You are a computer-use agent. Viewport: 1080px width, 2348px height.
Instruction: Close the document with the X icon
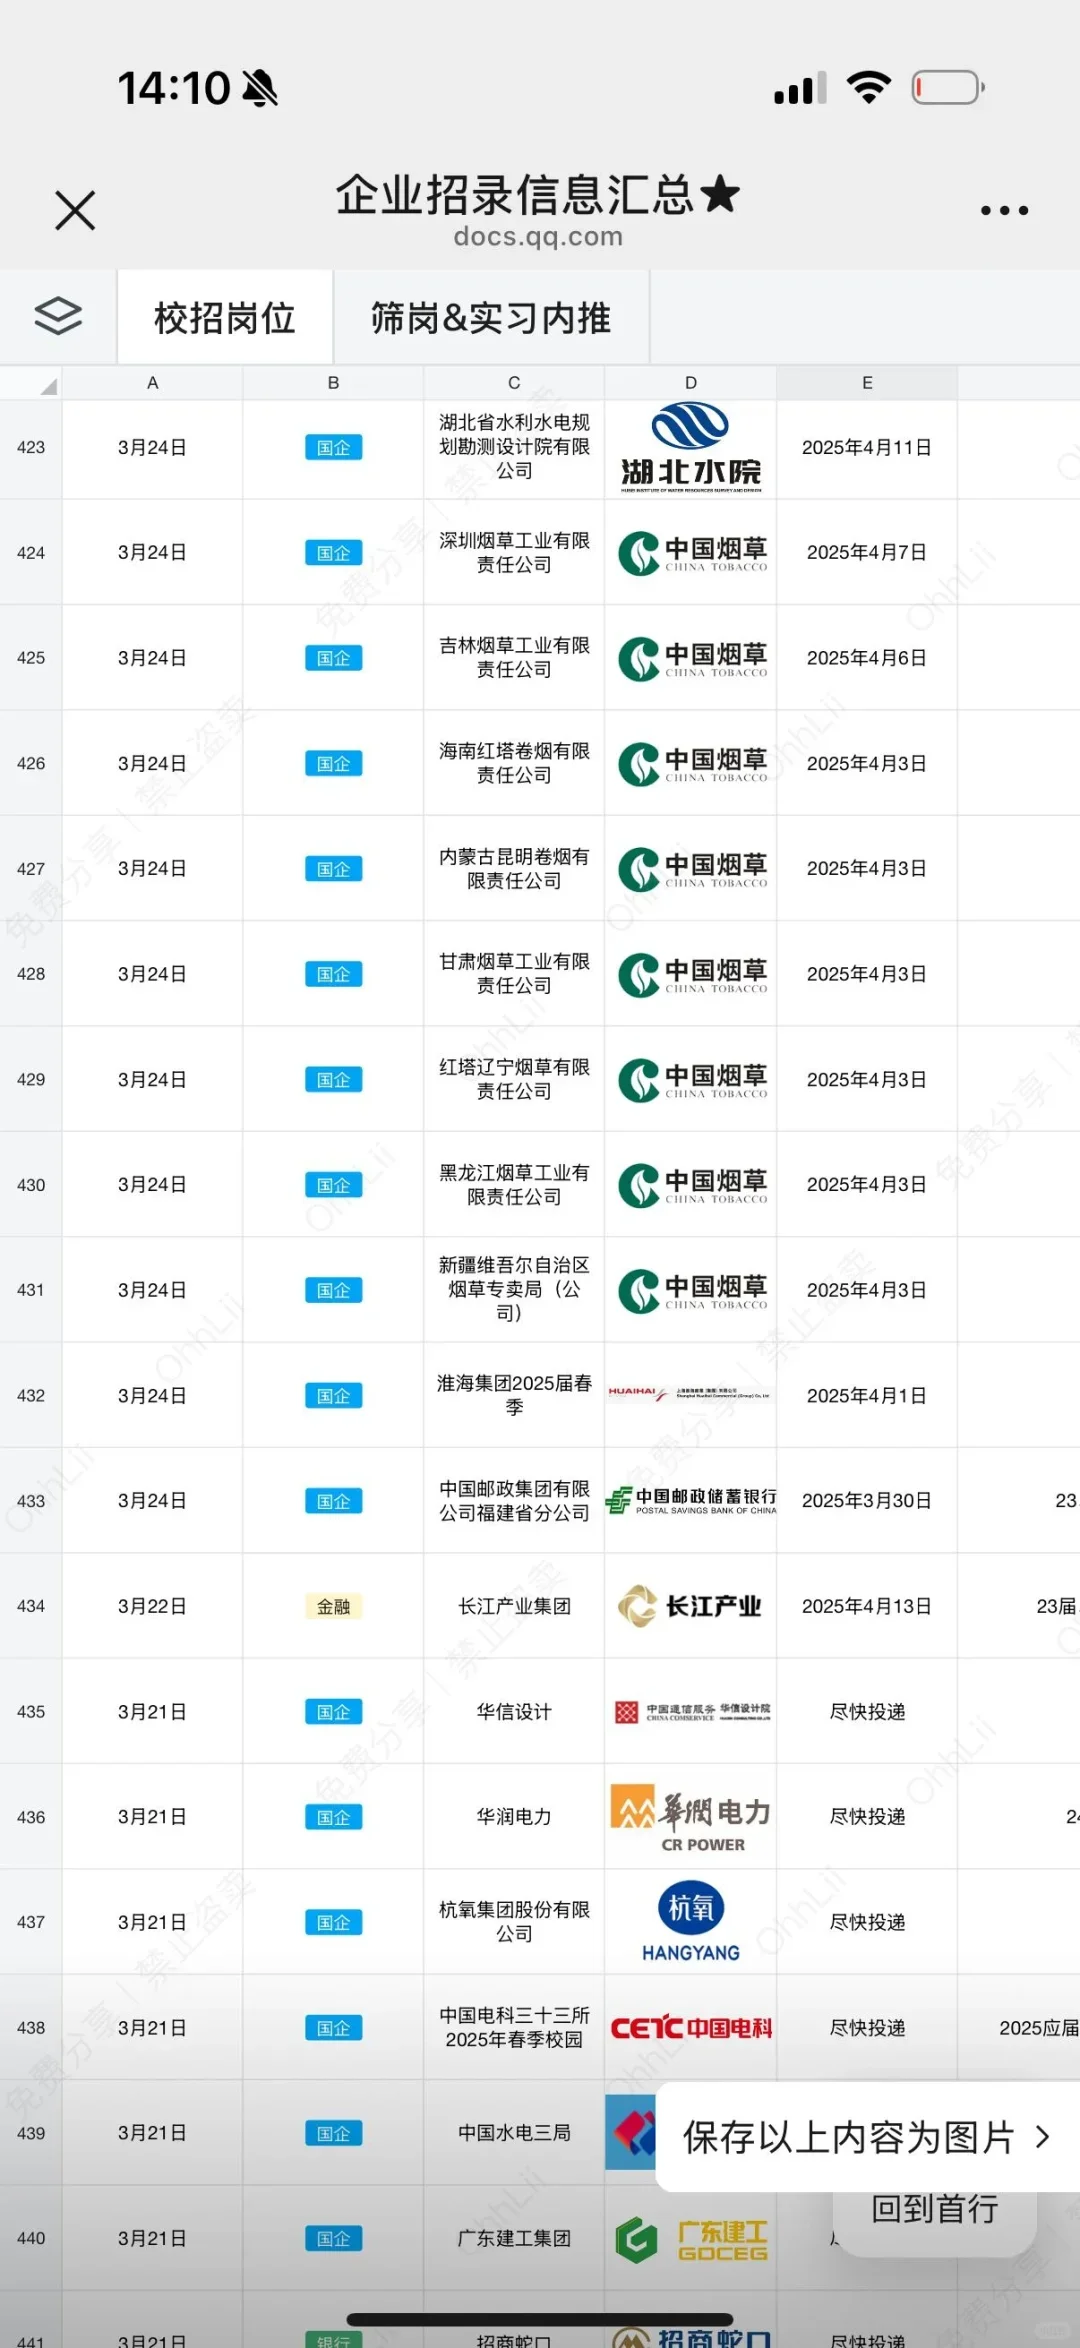75,210
